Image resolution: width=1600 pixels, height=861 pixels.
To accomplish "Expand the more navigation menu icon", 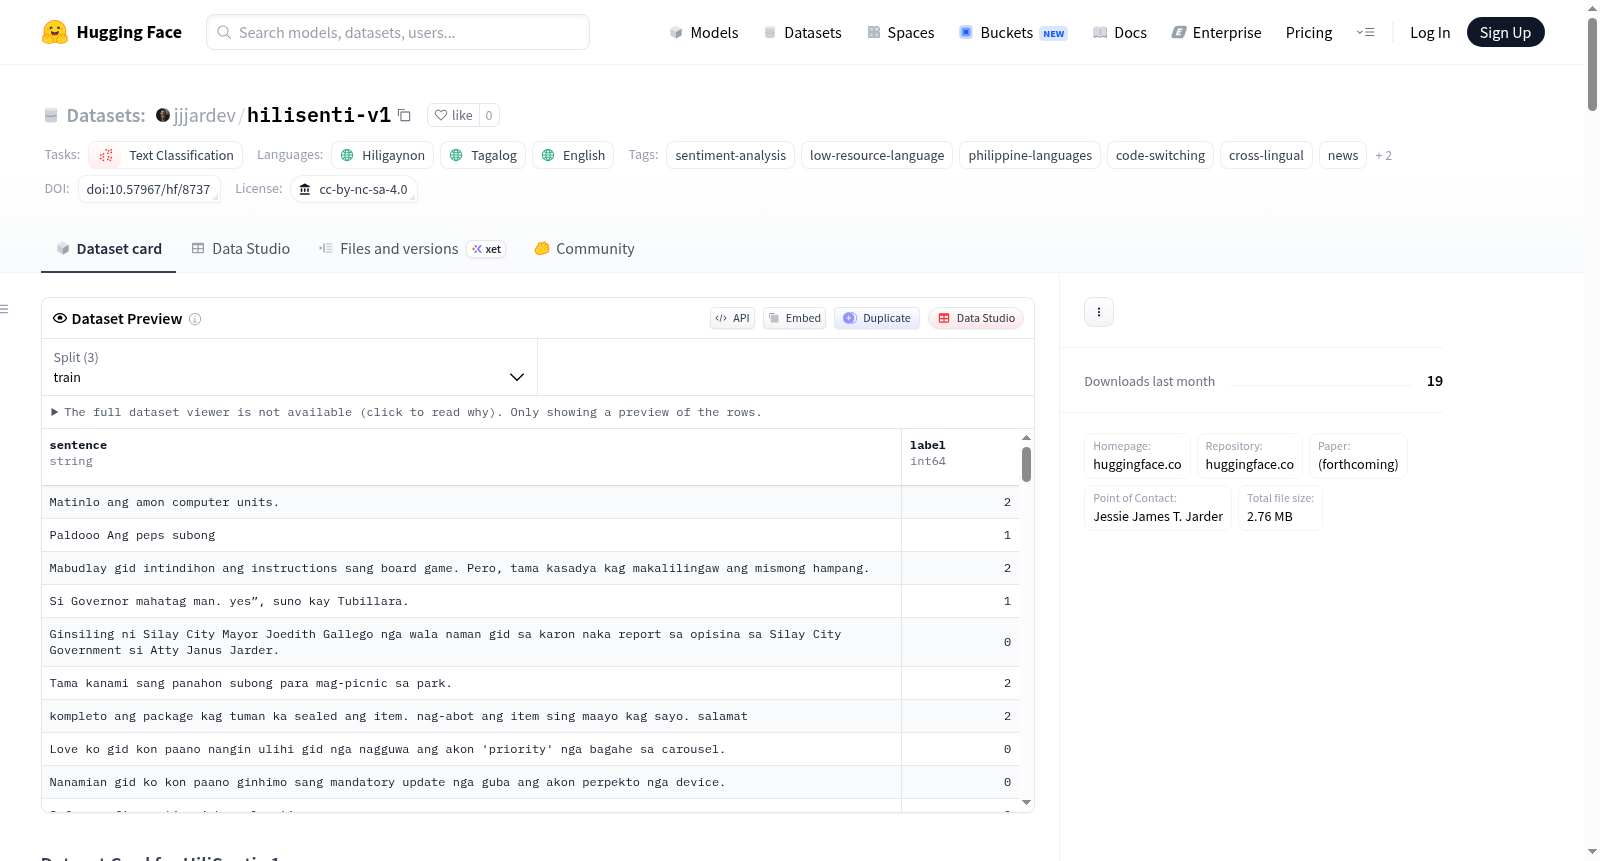I will click(x=1365, y=32).
